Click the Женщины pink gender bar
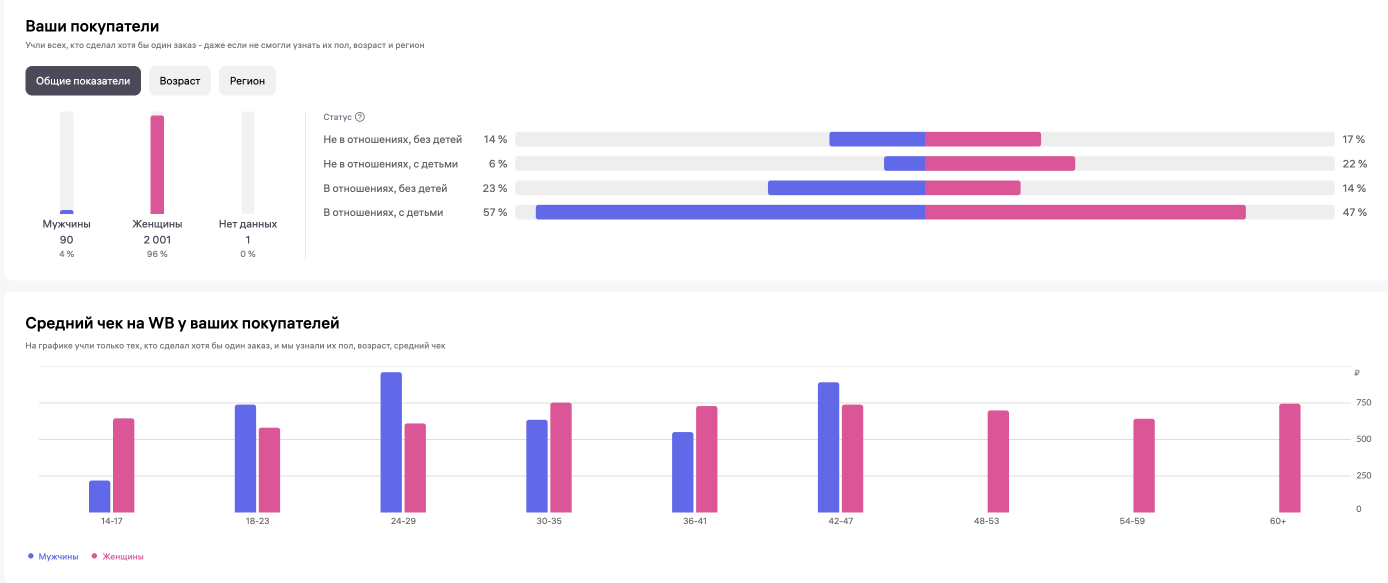The height and width of the screenshot is (583, 1388). click(x=157, y=164)
